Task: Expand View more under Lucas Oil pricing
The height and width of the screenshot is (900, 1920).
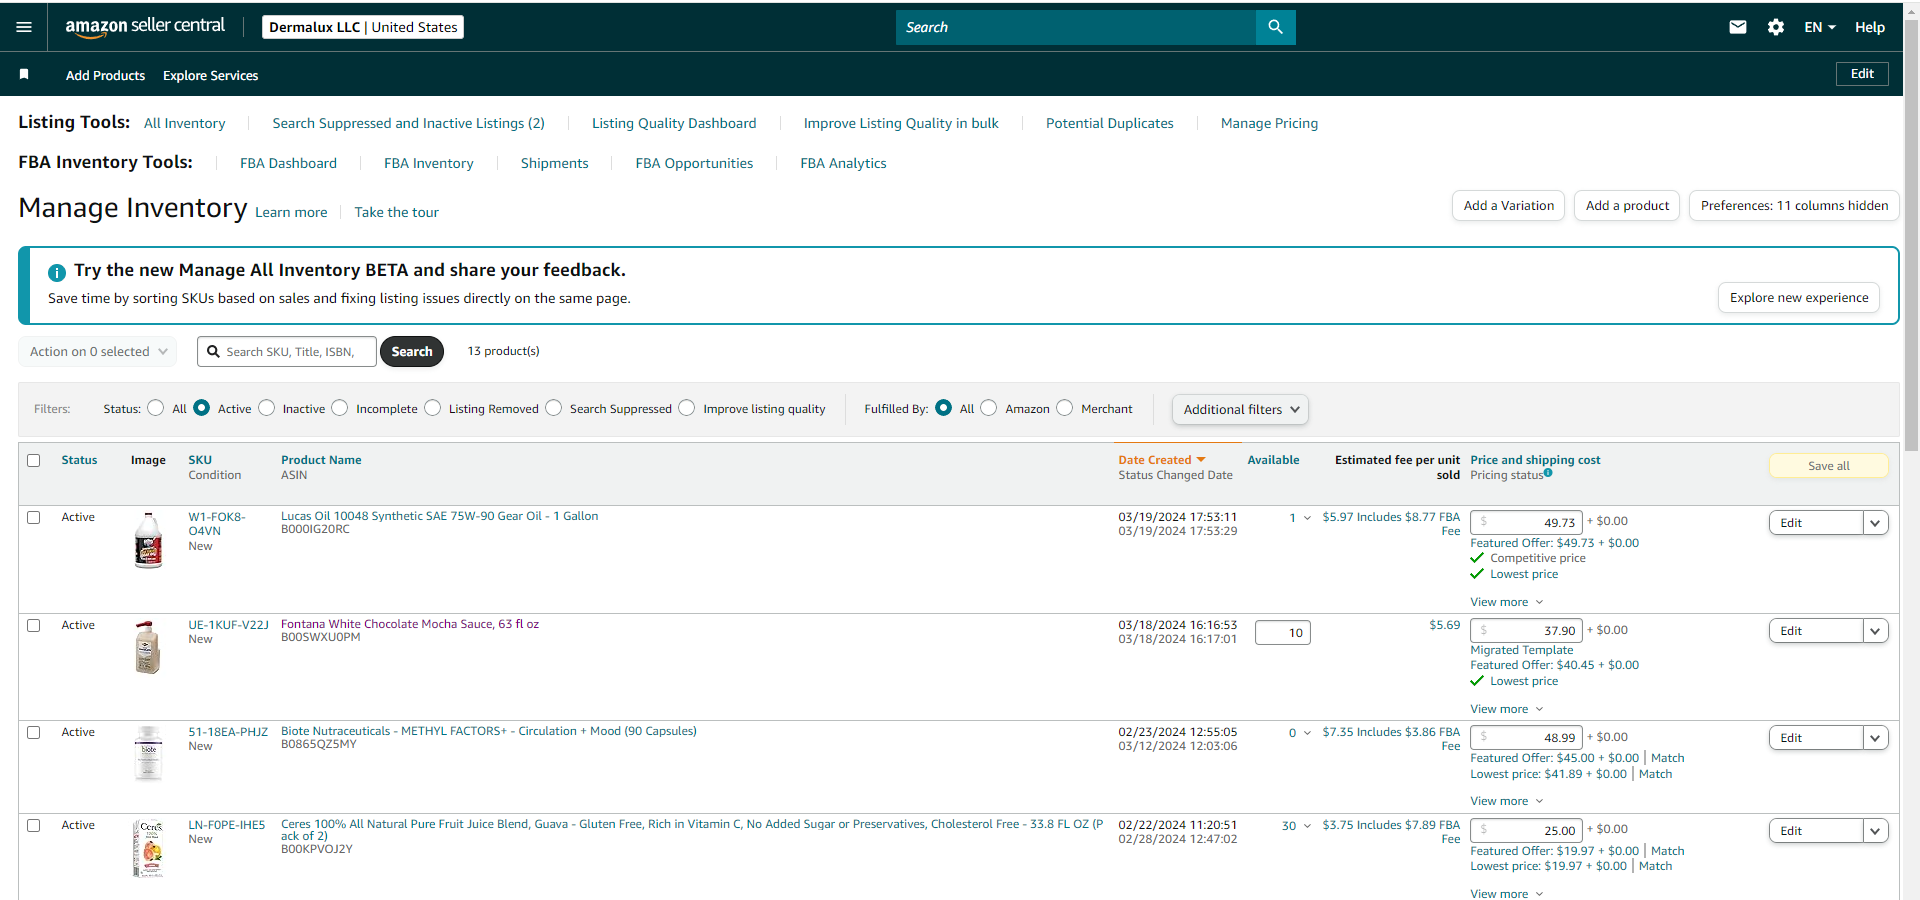Action: pos(1506,602)
